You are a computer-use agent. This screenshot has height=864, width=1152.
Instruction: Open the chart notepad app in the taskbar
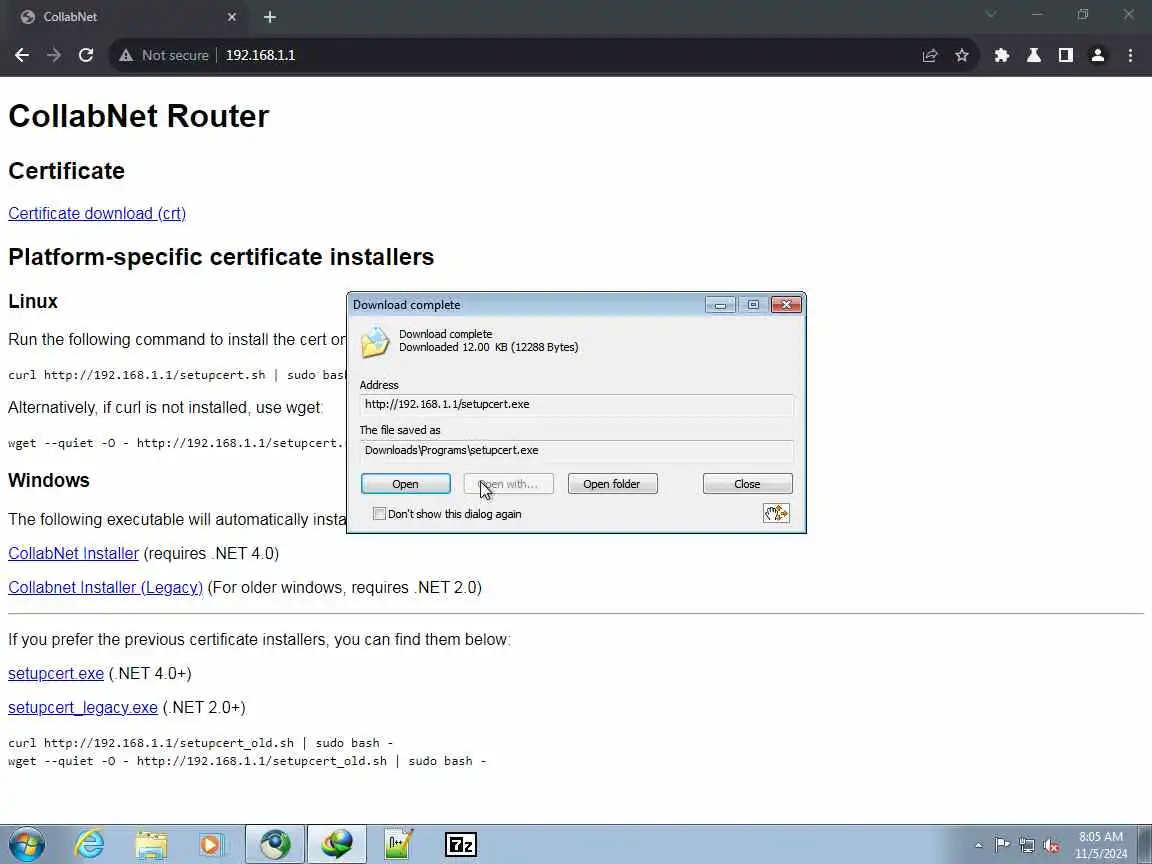point(398,844)
